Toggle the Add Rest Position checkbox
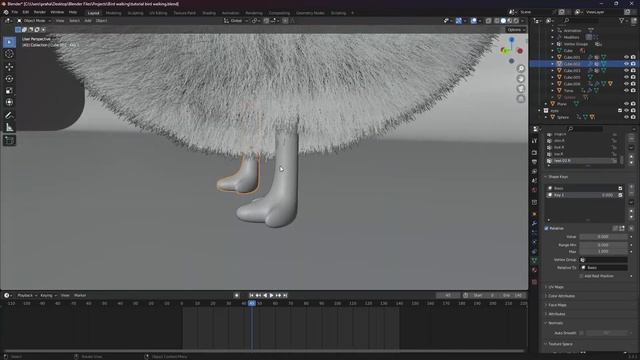Screen dimensions: 640x360 click(x=581, y=276)
